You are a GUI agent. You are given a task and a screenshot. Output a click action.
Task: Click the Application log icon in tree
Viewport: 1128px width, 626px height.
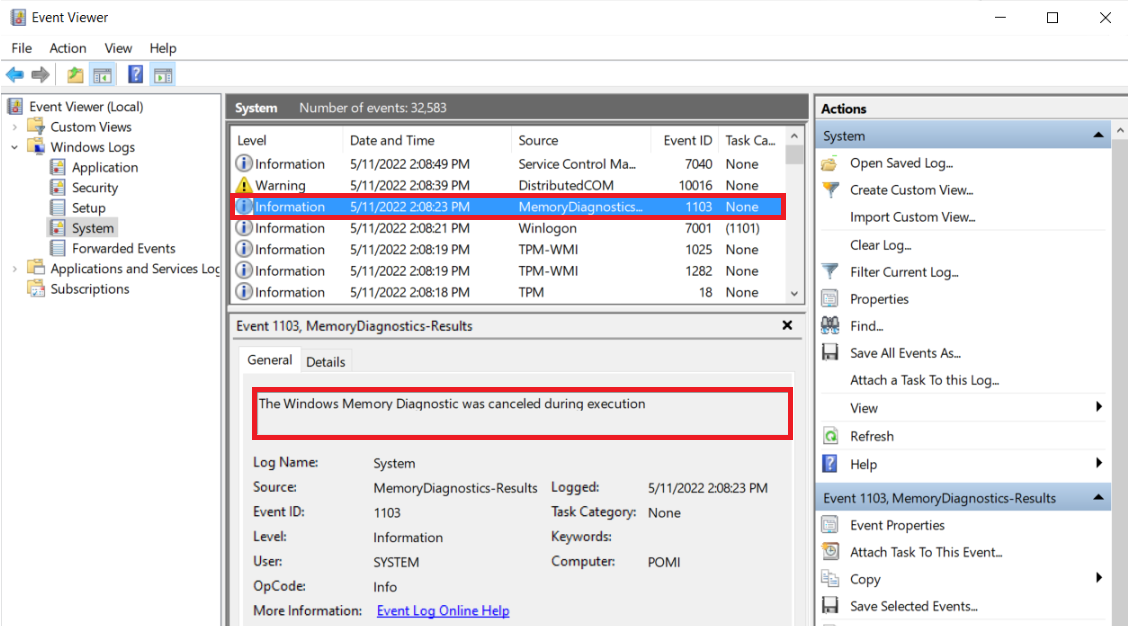pyautogui.click(x=58, y=167)
